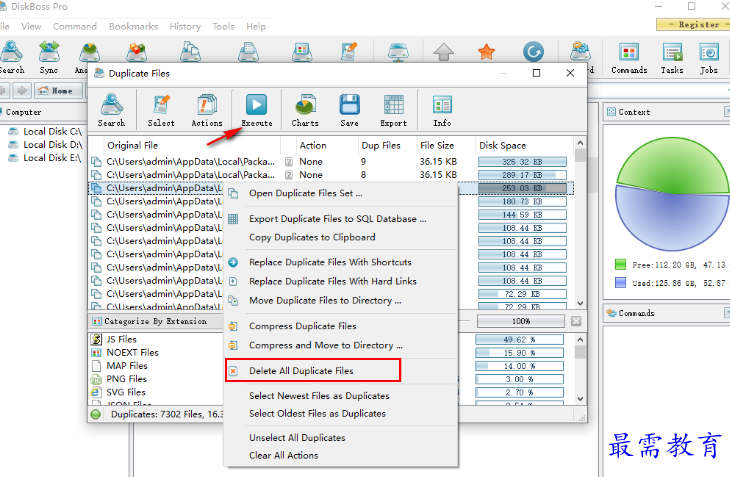Click the Home navigation button
This screenshot has height=477, width=730.
[58, 91]
